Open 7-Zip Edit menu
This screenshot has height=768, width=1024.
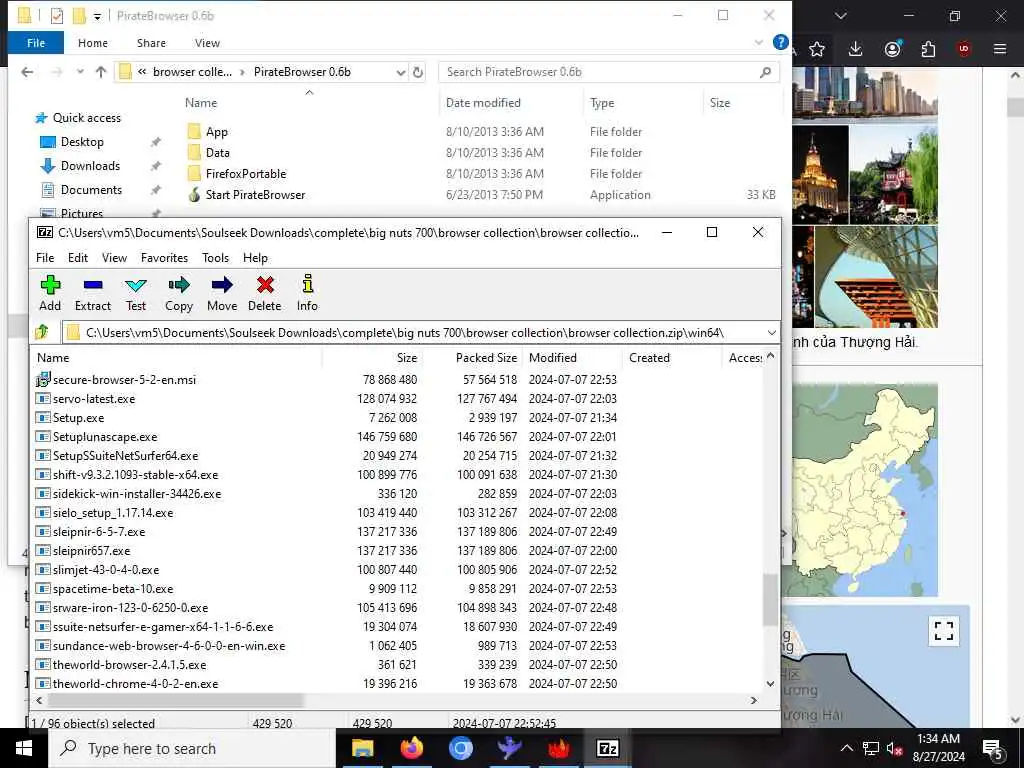78,258
